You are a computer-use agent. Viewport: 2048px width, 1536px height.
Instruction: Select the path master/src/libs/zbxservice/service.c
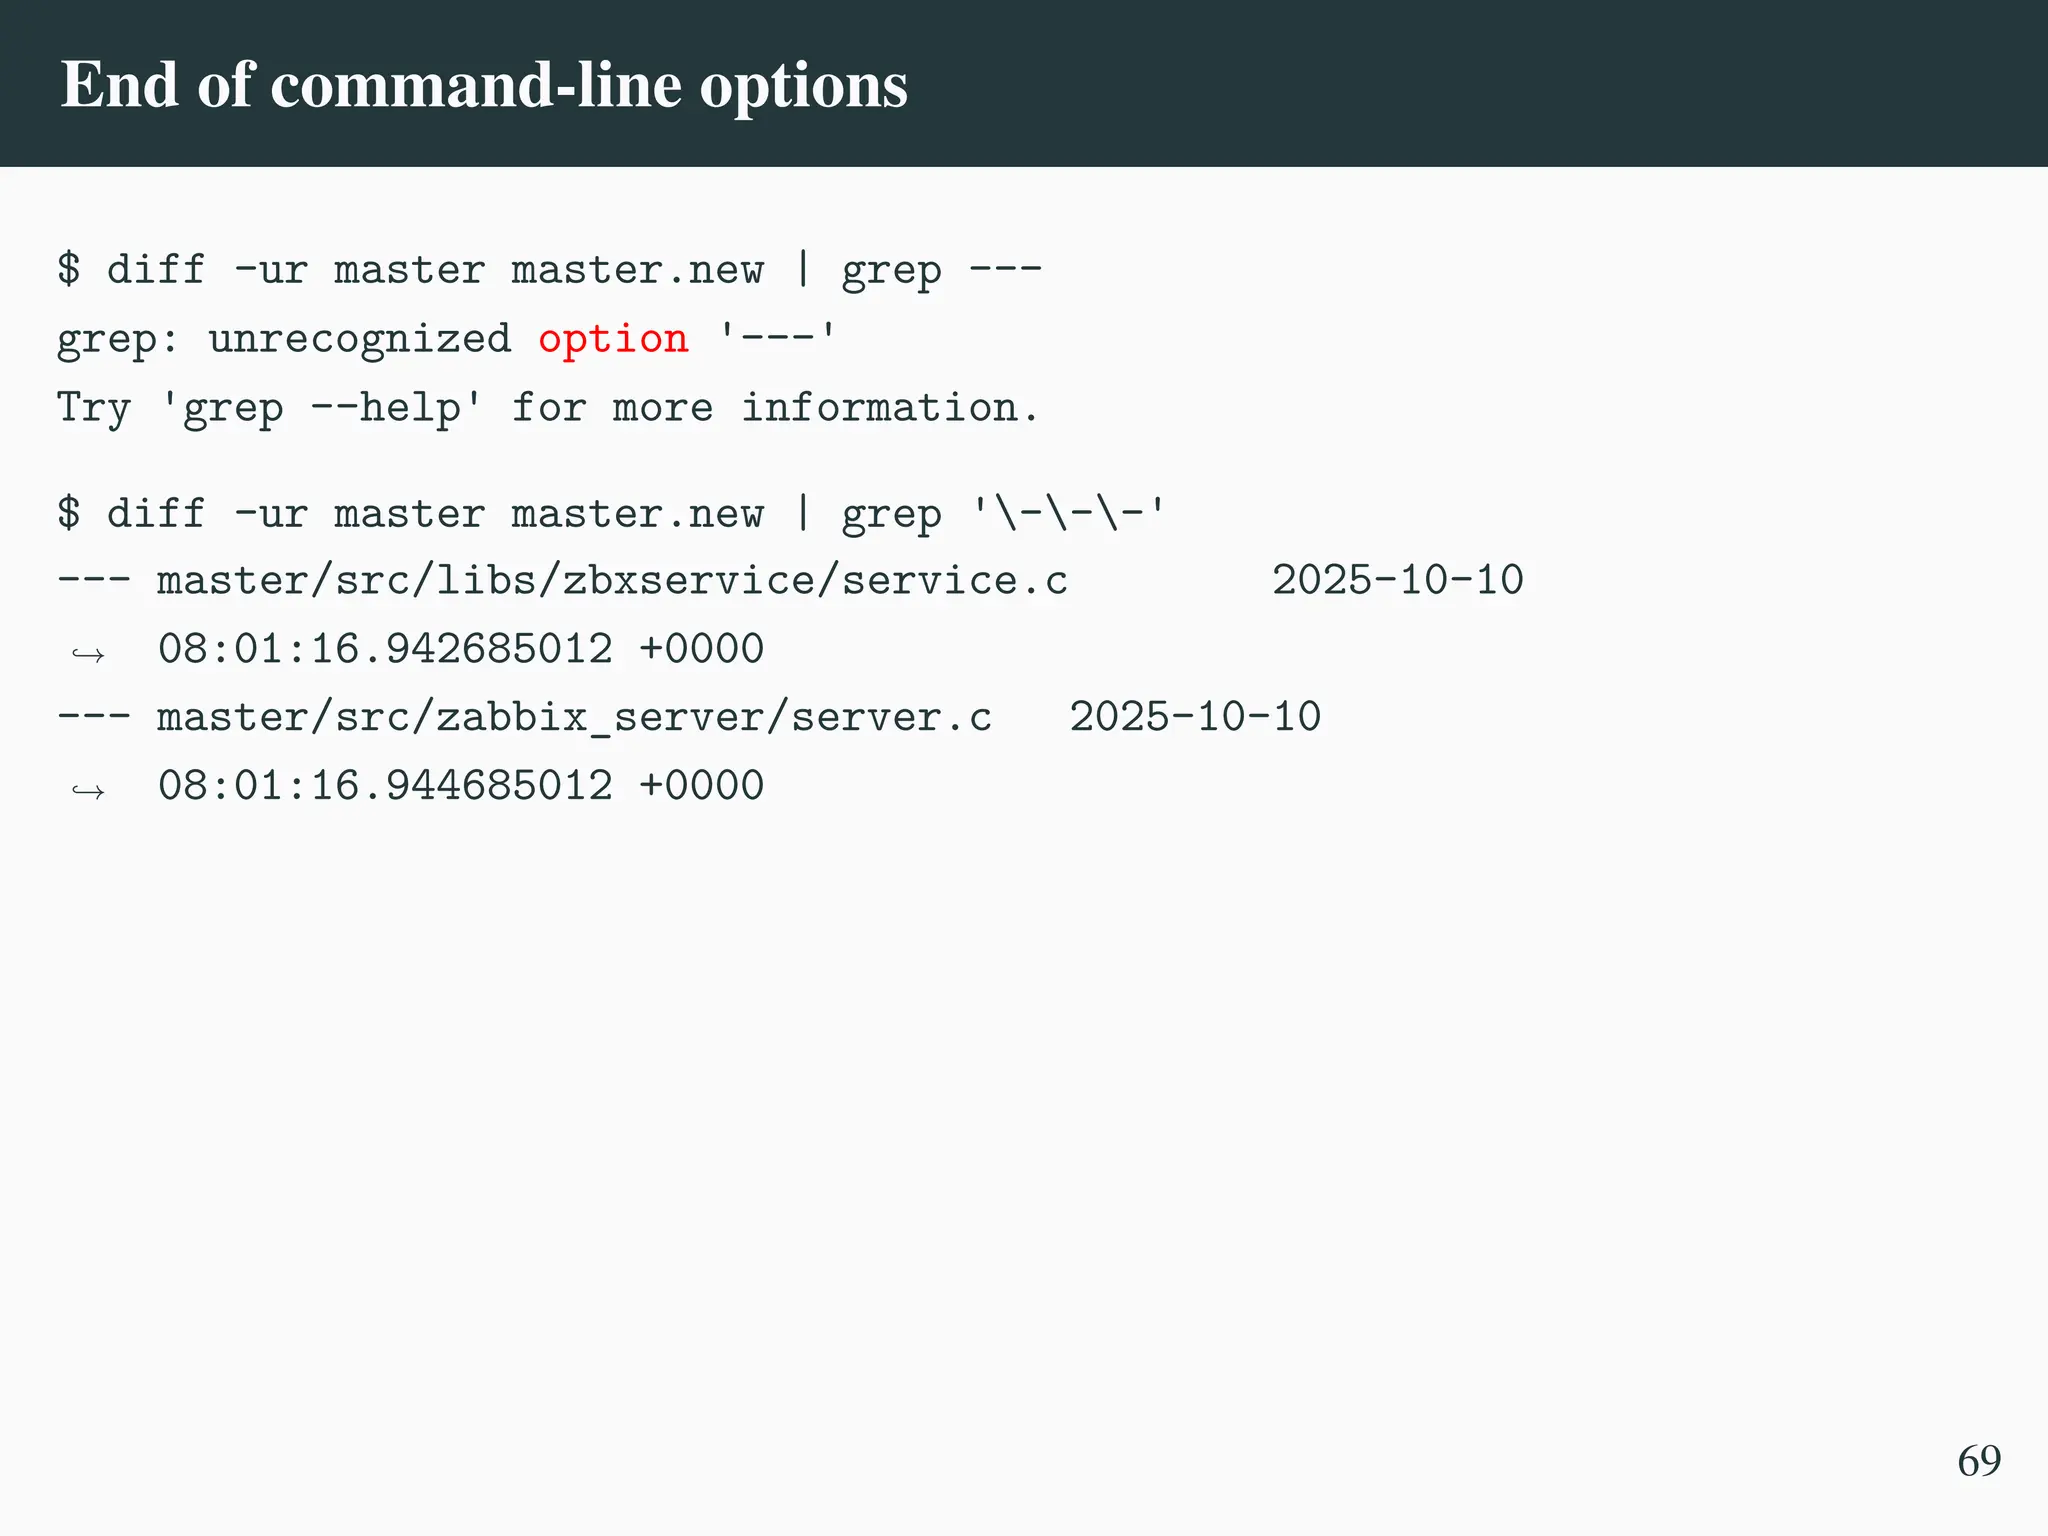point(612,581)
